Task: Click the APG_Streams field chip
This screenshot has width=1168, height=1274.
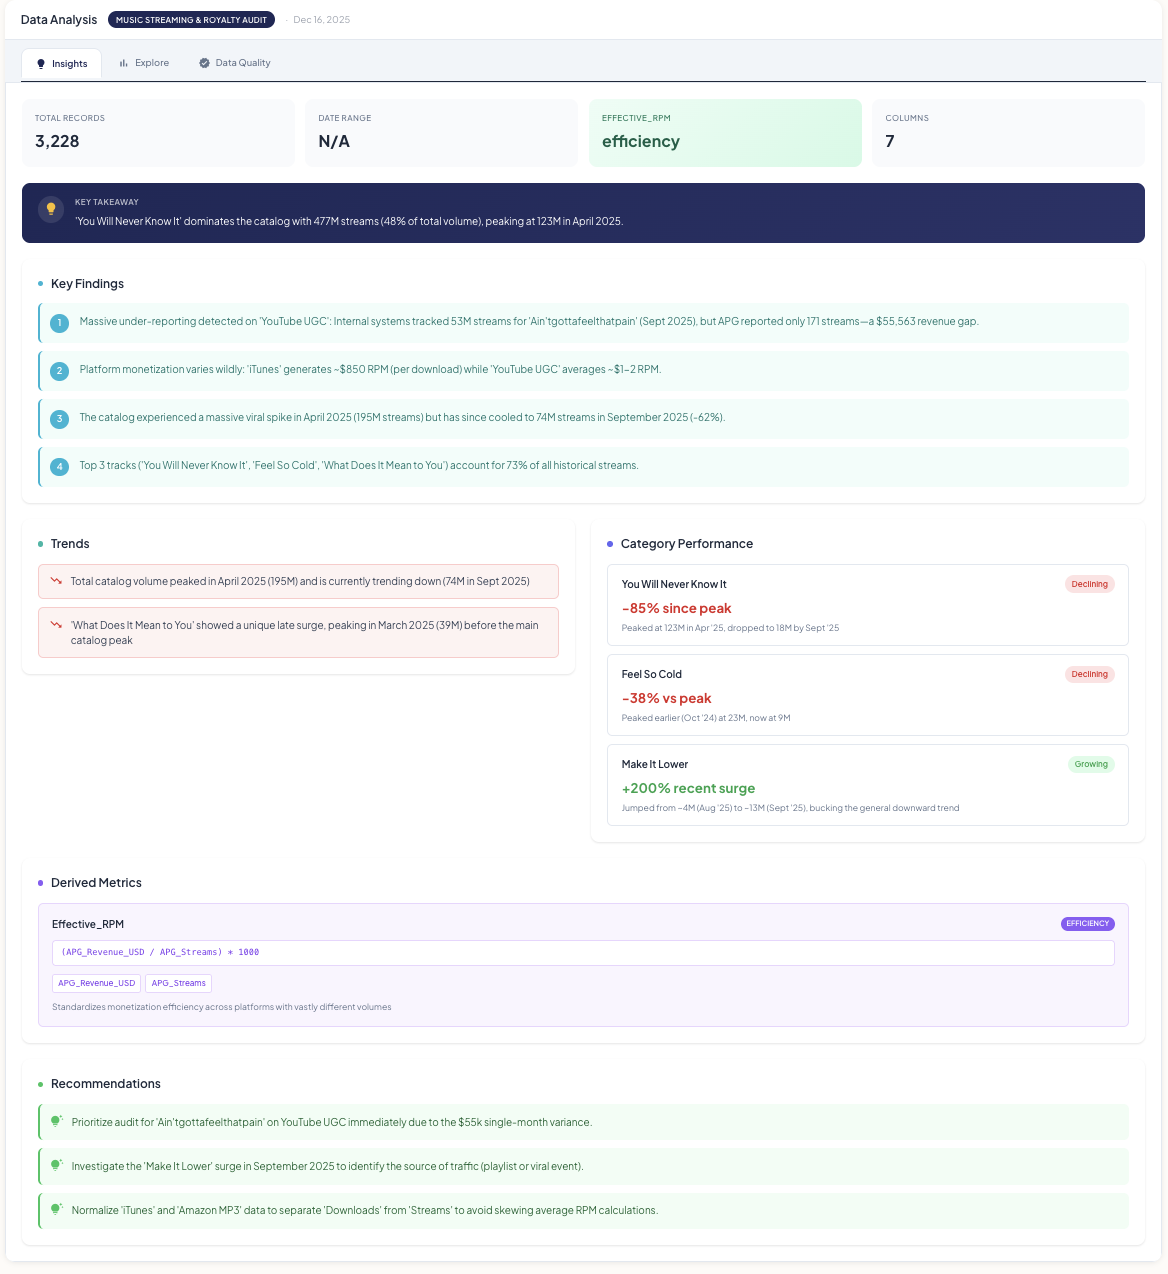Action: pyautogui.click(x=178, y=983)
